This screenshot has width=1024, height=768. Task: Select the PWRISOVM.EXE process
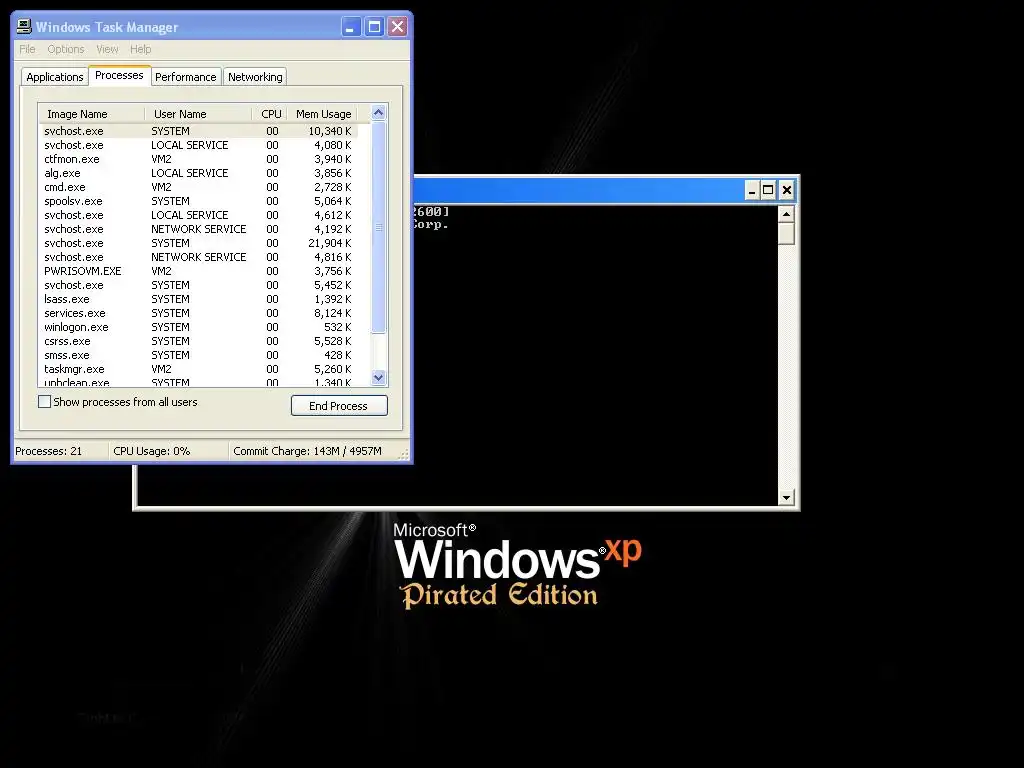point(198,271)
